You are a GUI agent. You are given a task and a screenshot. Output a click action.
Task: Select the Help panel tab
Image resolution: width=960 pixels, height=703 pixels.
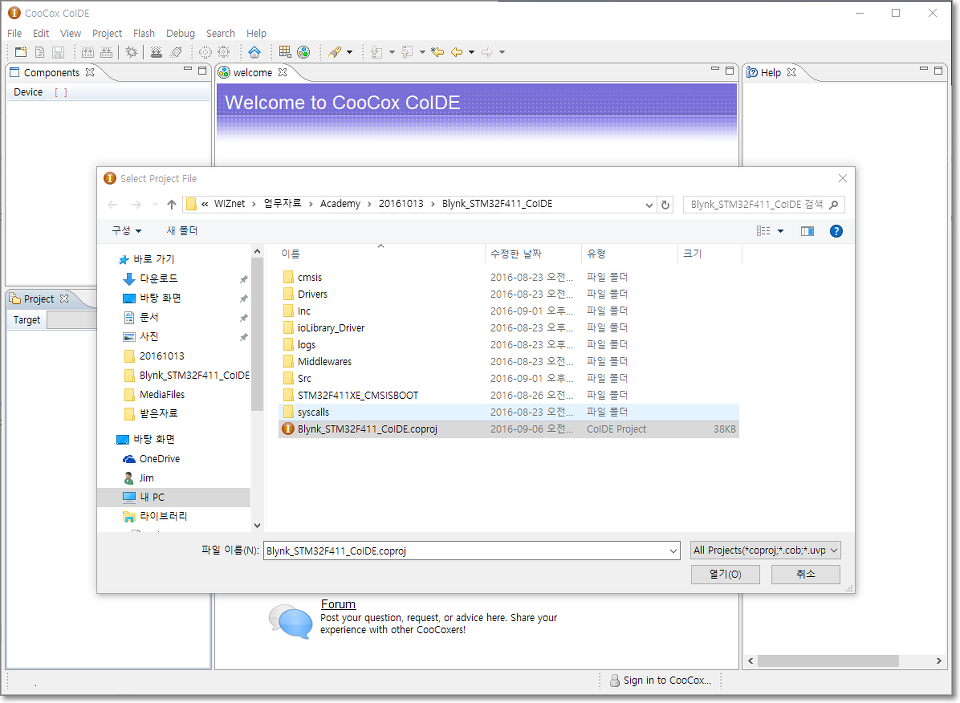[771, 72]
